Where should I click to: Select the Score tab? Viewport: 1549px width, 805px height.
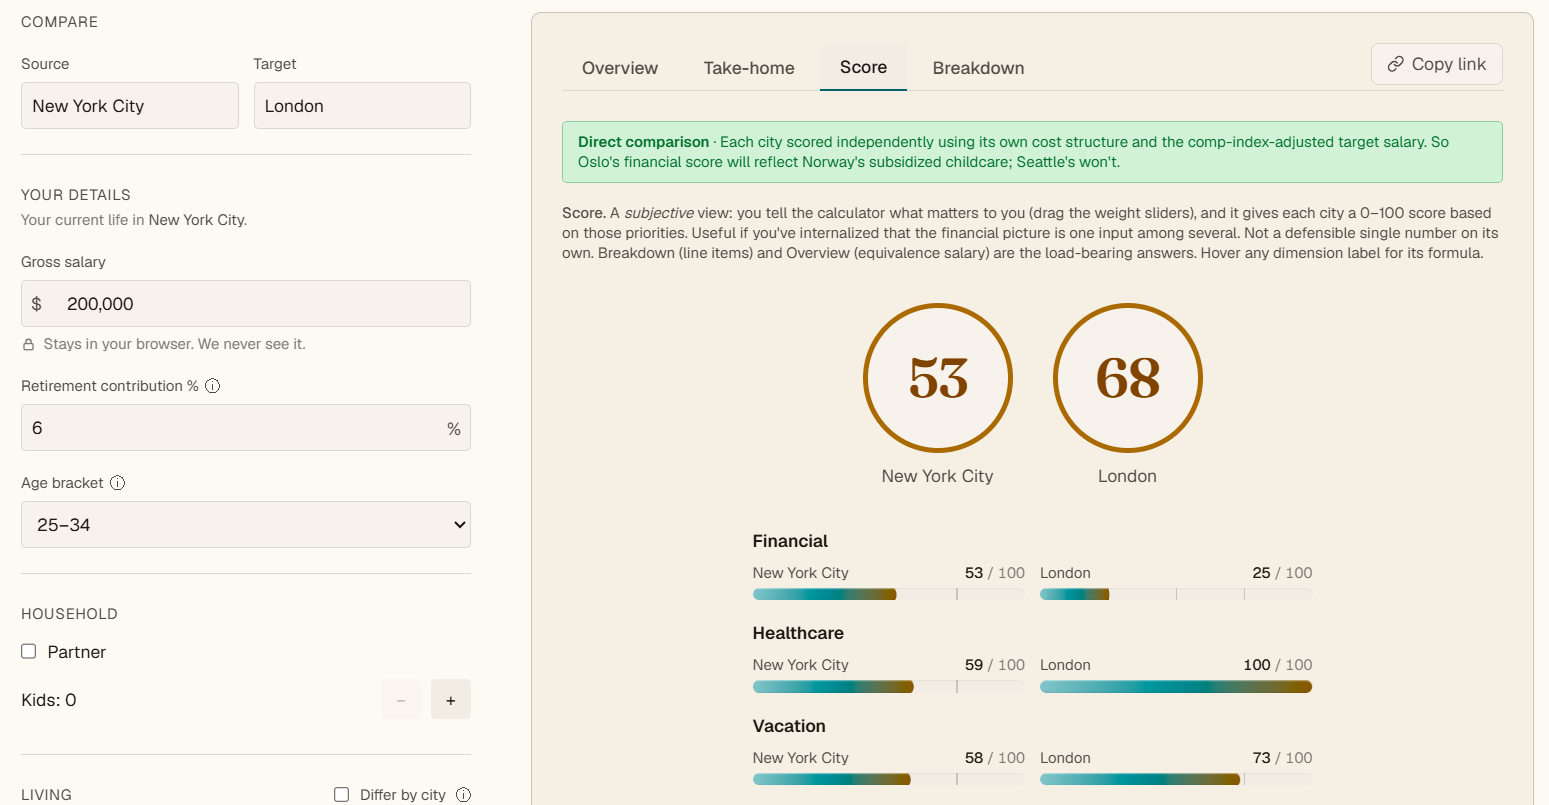[863, 67]
